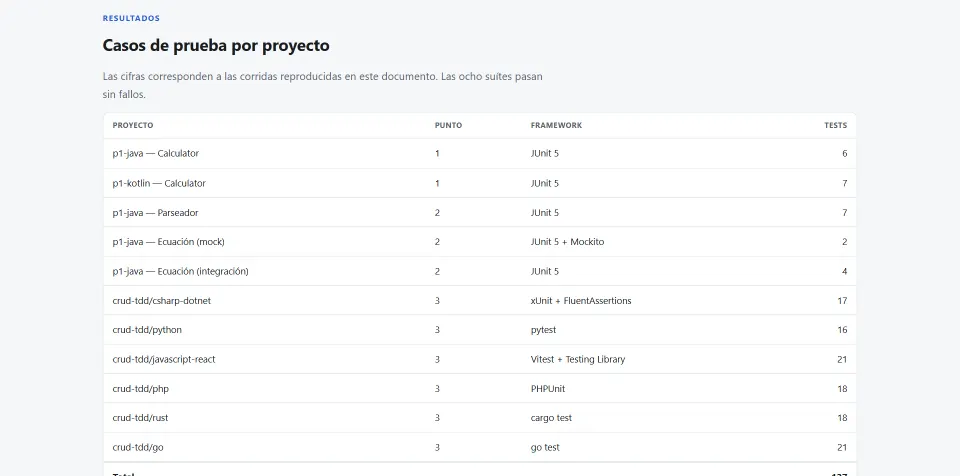Click the tests count 2 for Ecuación (mock)

(844, 242)
